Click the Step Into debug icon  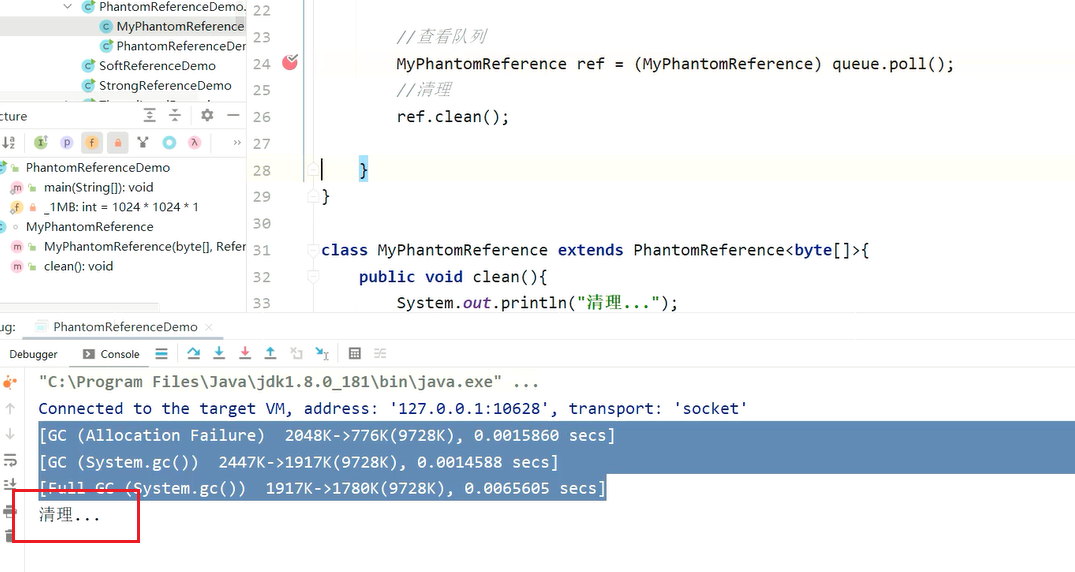tap(219, 353)
